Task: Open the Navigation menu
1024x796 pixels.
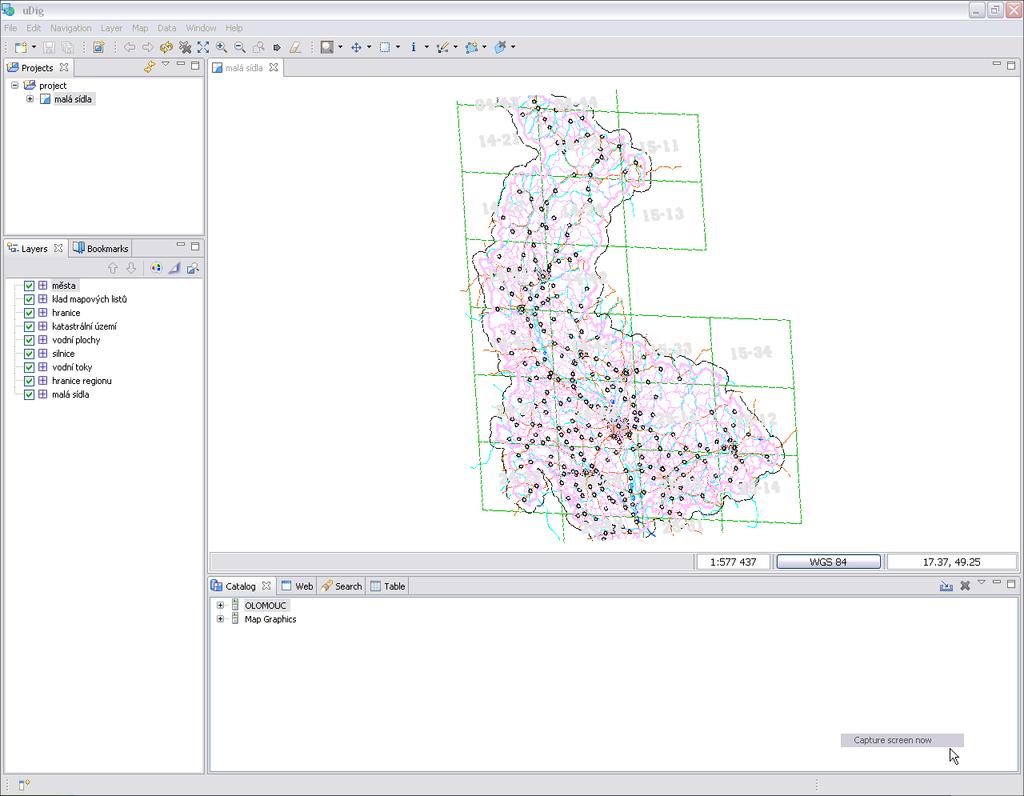Action: [71, 28]
